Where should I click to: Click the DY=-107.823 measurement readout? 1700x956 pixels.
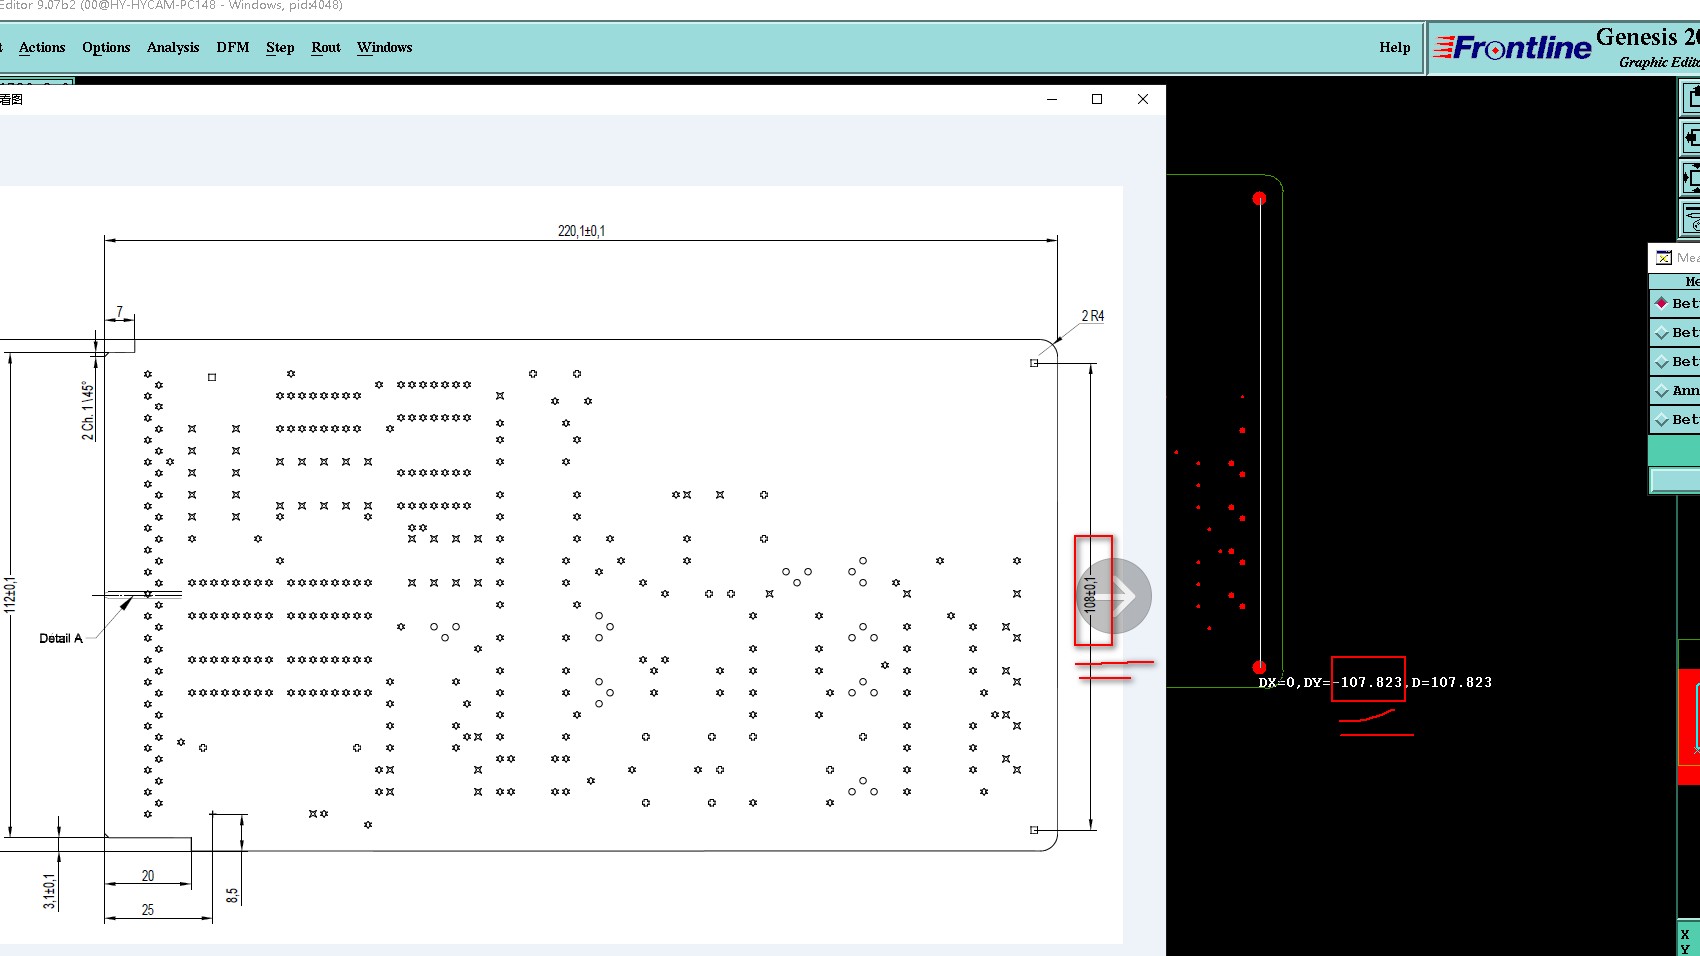pos(1353,682)
